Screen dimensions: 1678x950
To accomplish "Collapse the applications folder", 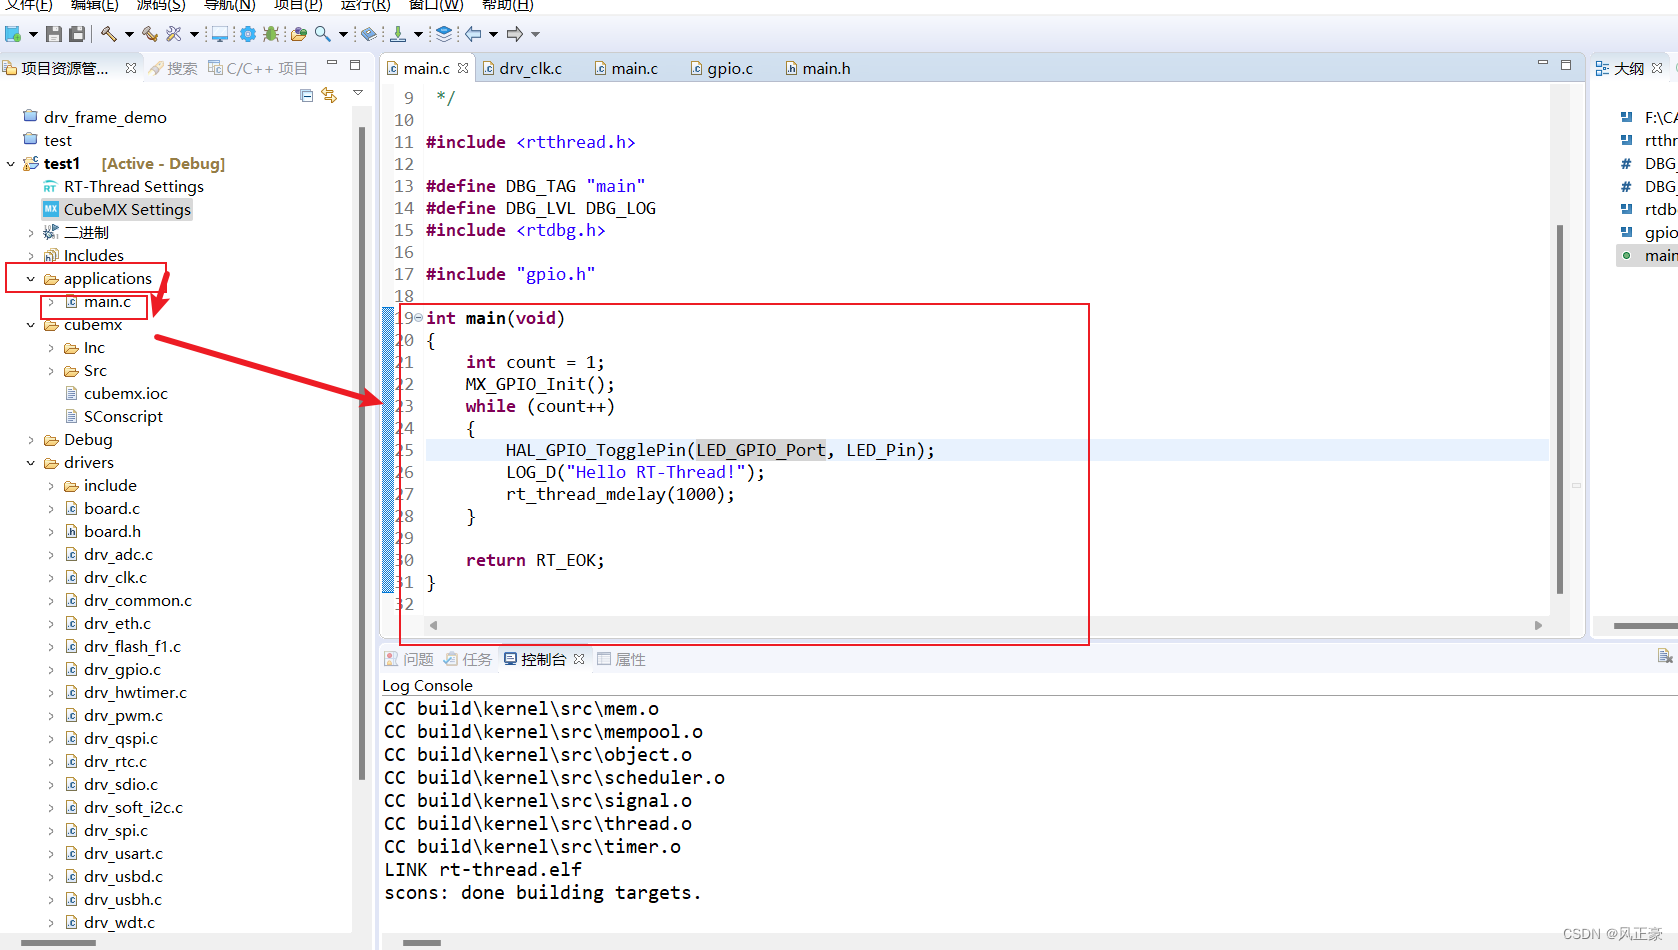I will coord(31,279).
